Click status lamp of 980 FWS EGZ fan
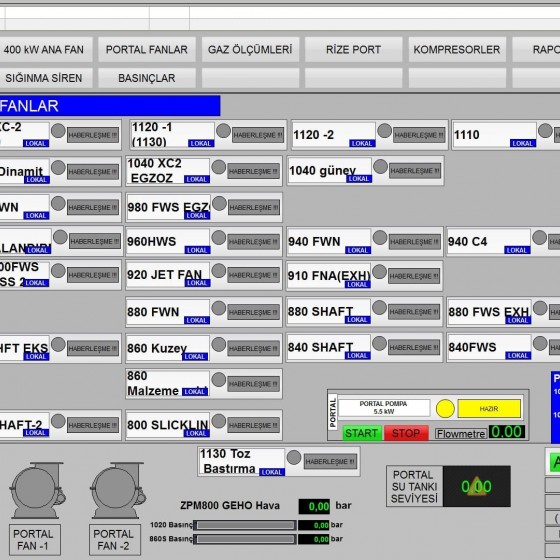Viewport: 560px width, 560px height. point(219,203)
